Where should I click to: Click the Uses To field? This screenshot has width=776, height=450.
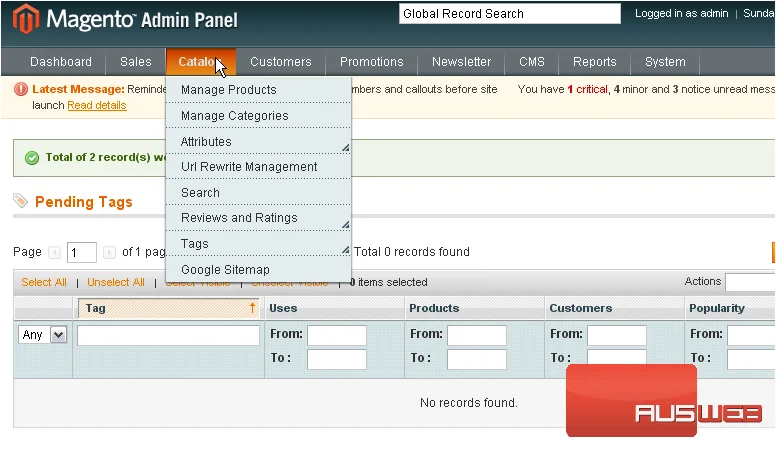point(337,359)
